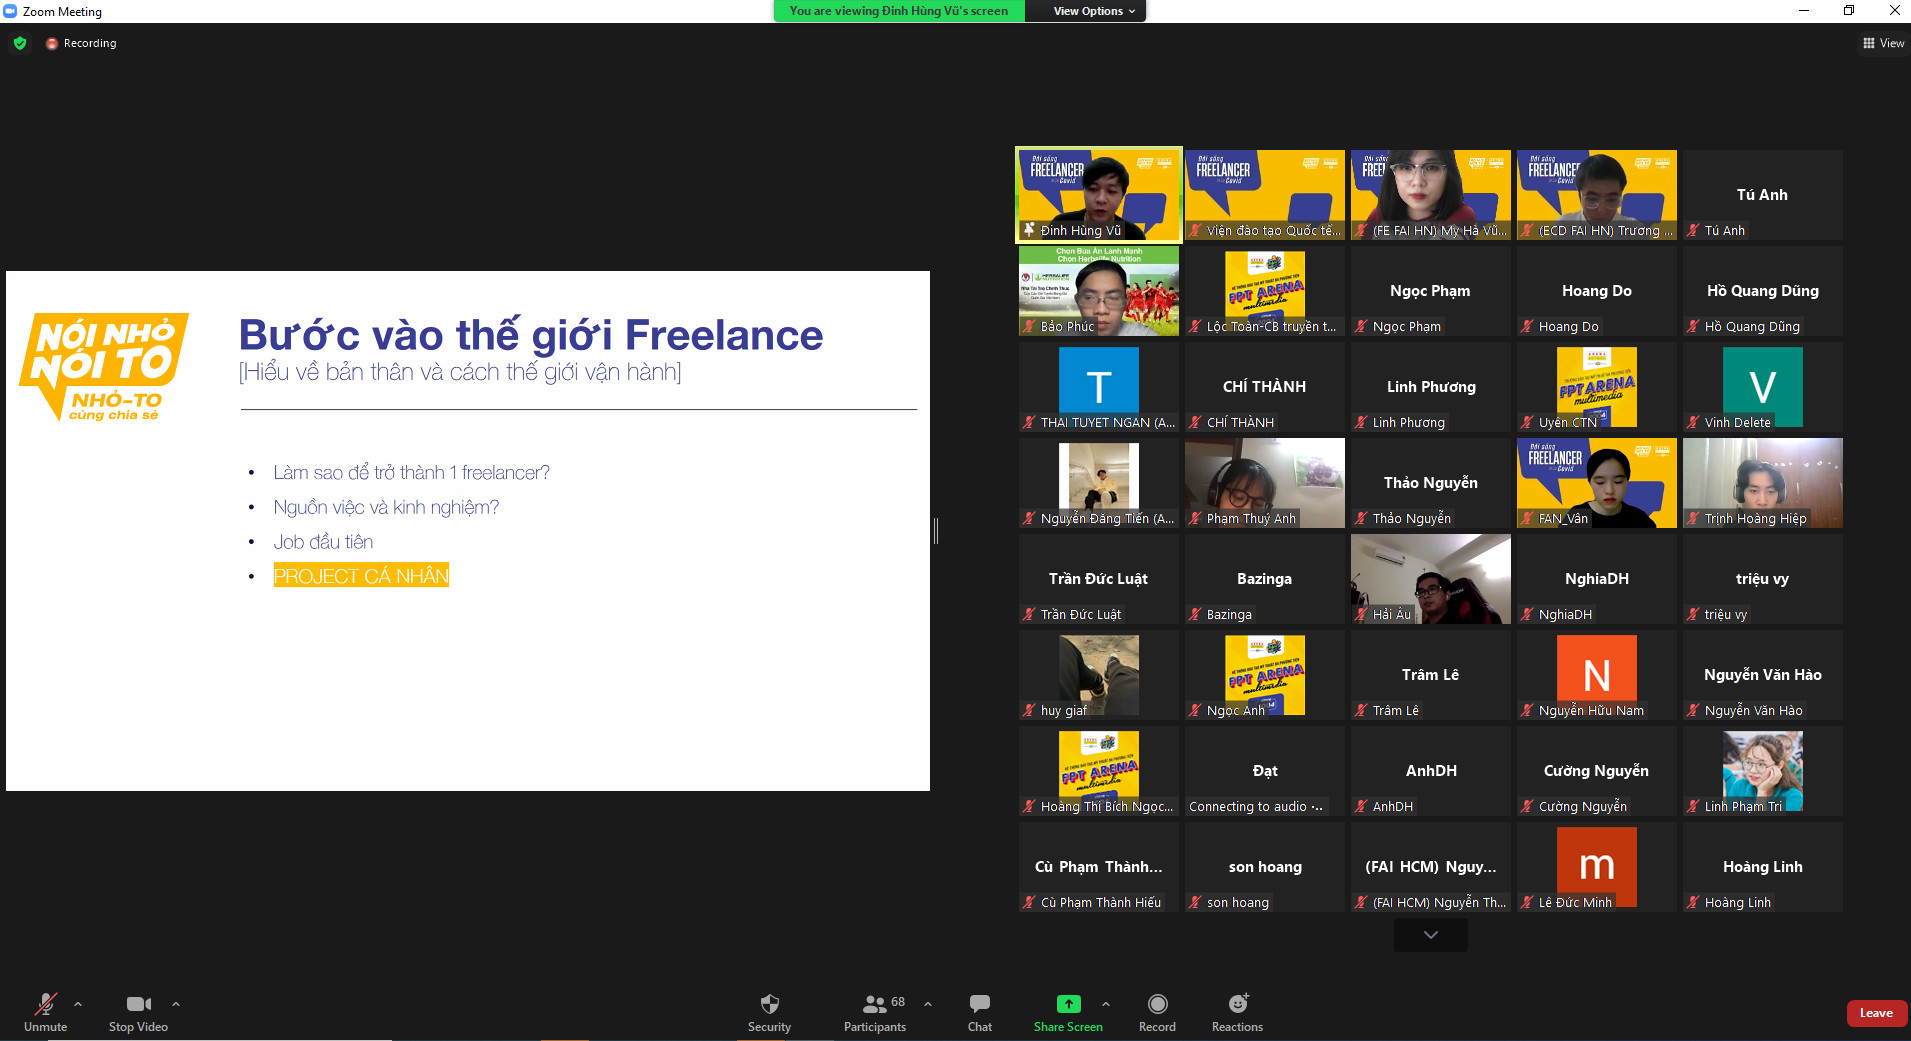Select the Hoang Do participant tile
The width and height of the screenshot is (1911, 1041).
click(x=1597, y=291)
